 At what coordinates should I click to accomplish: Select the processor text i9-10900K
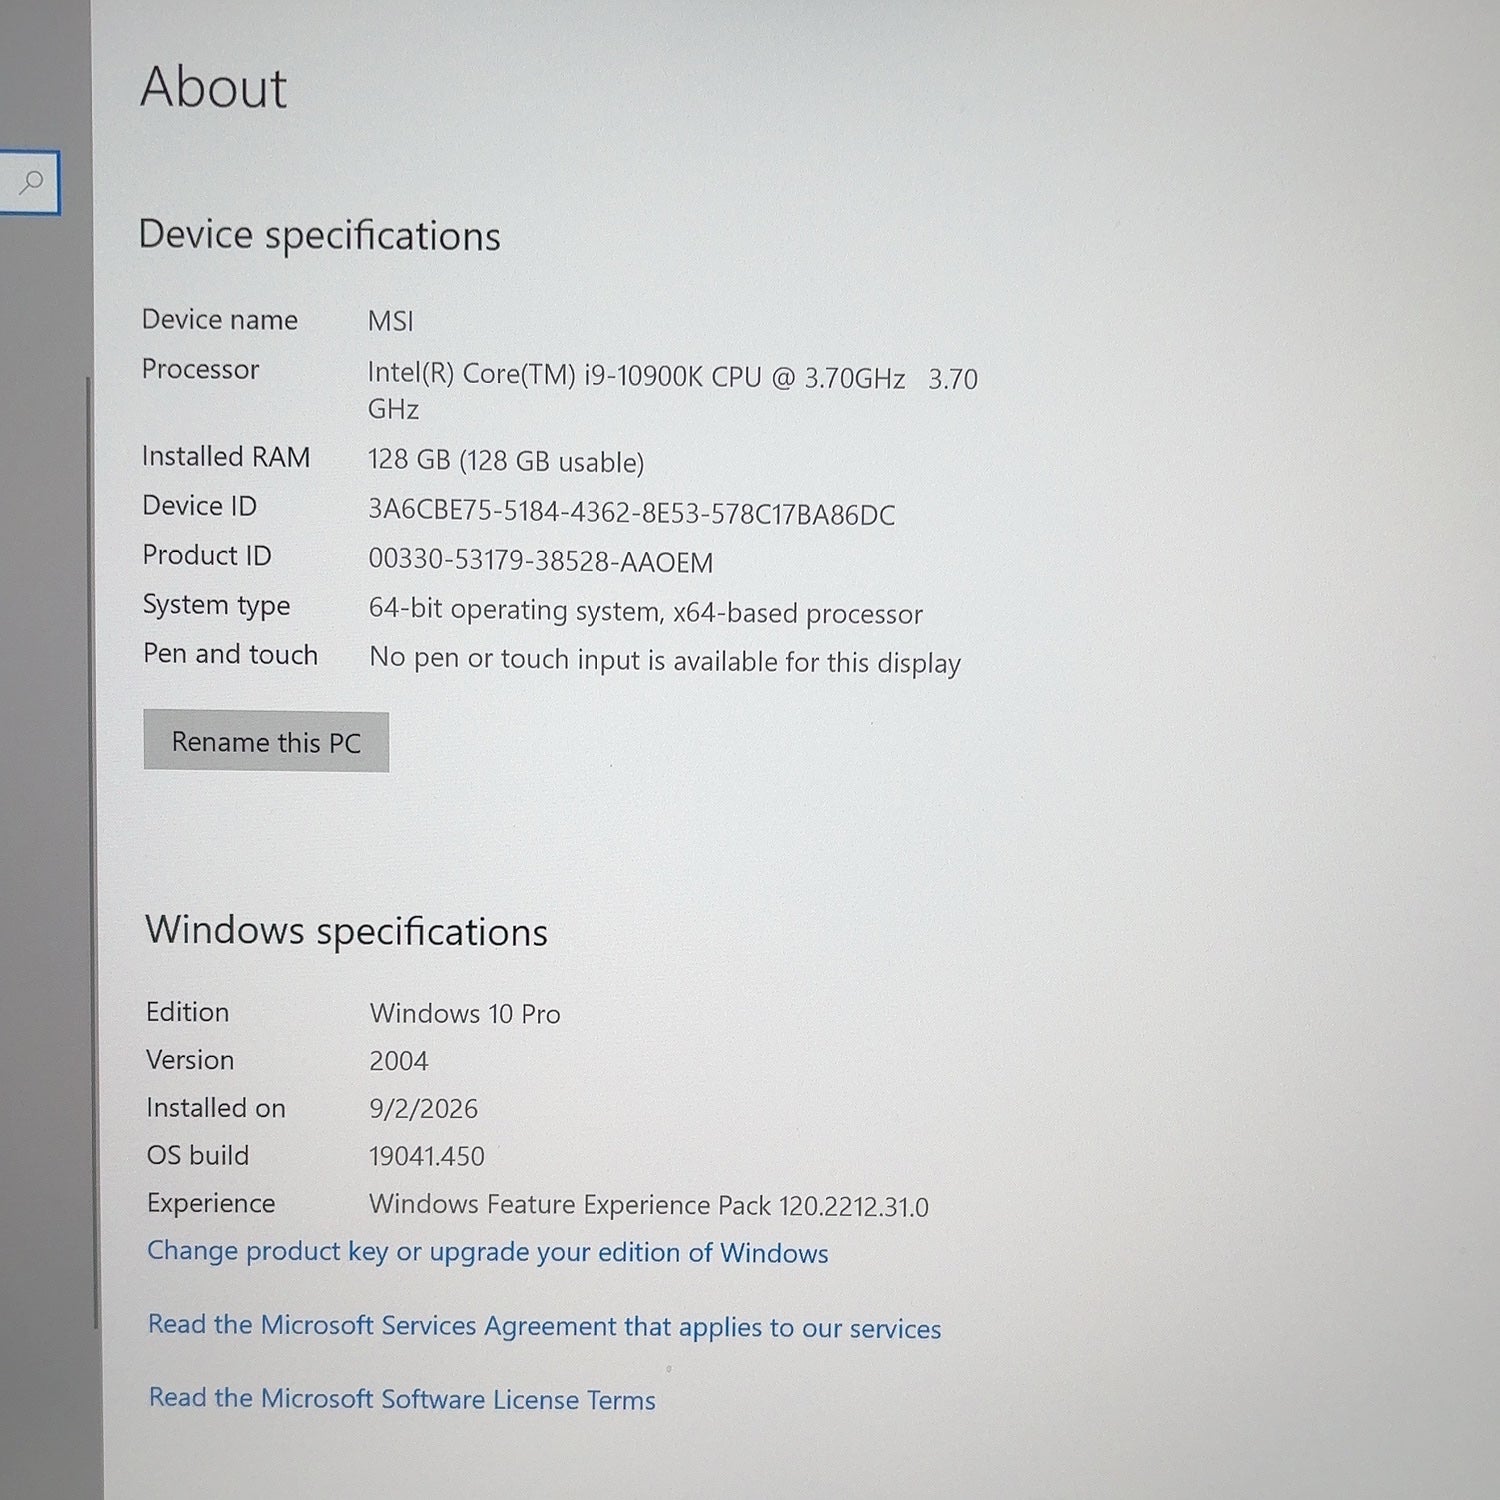pos(644,376)
